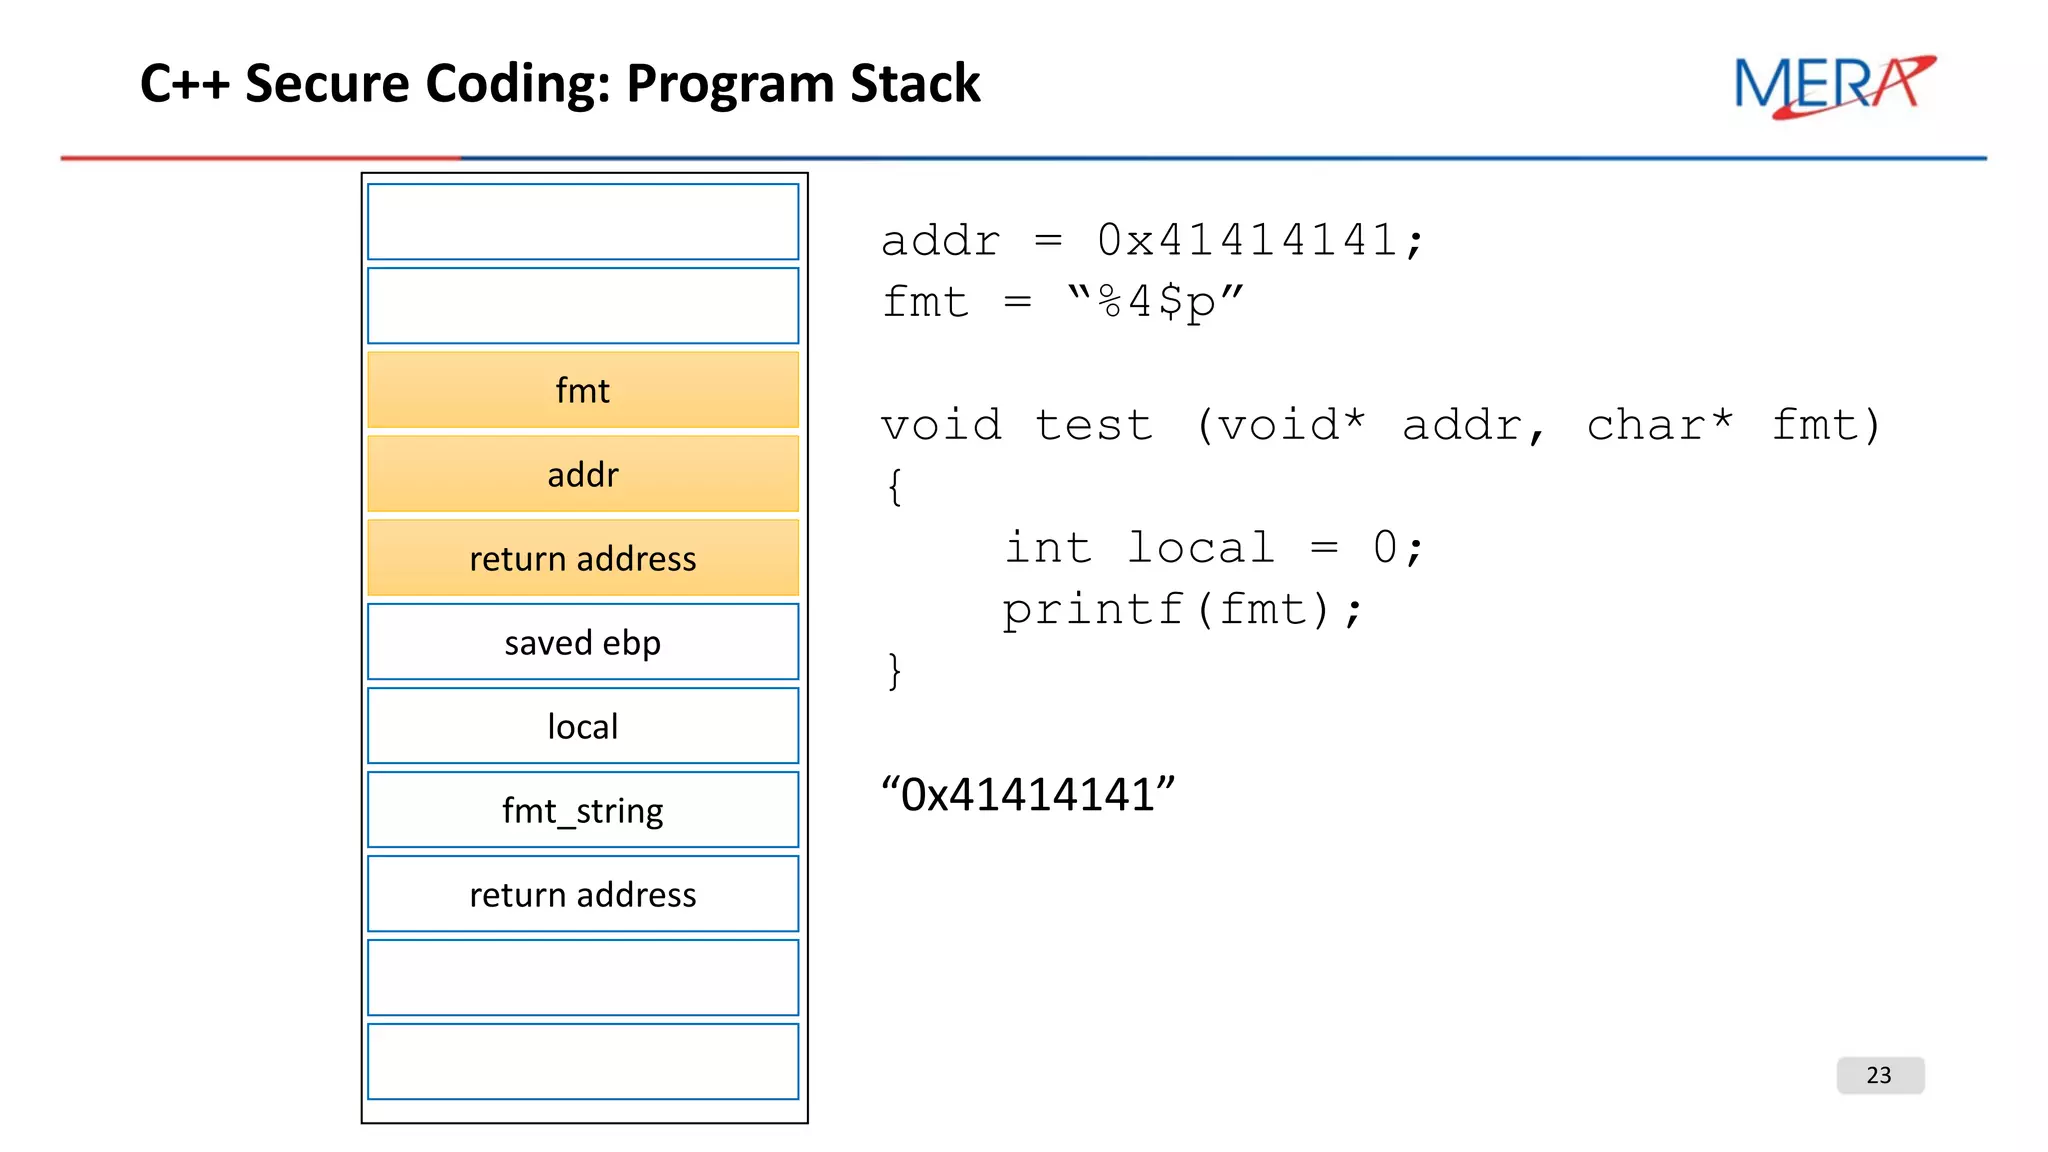Click the printf(fmt) statement
The width and height of the screenshot is (2048, 1152).
pos(1182,610)
